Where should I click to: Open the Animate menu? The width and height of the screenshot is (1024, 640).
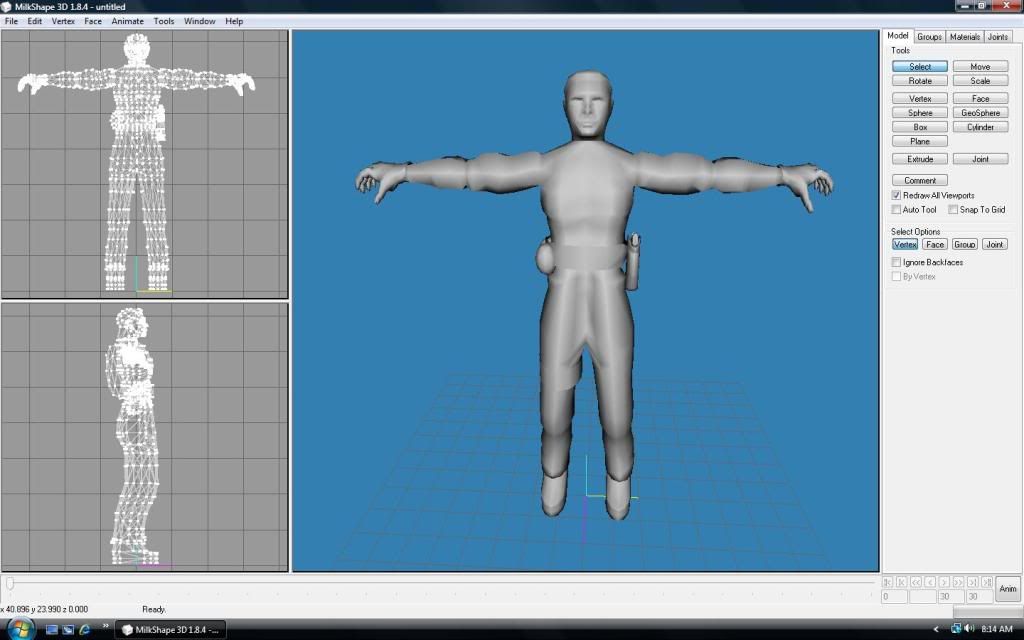[127, 21]
